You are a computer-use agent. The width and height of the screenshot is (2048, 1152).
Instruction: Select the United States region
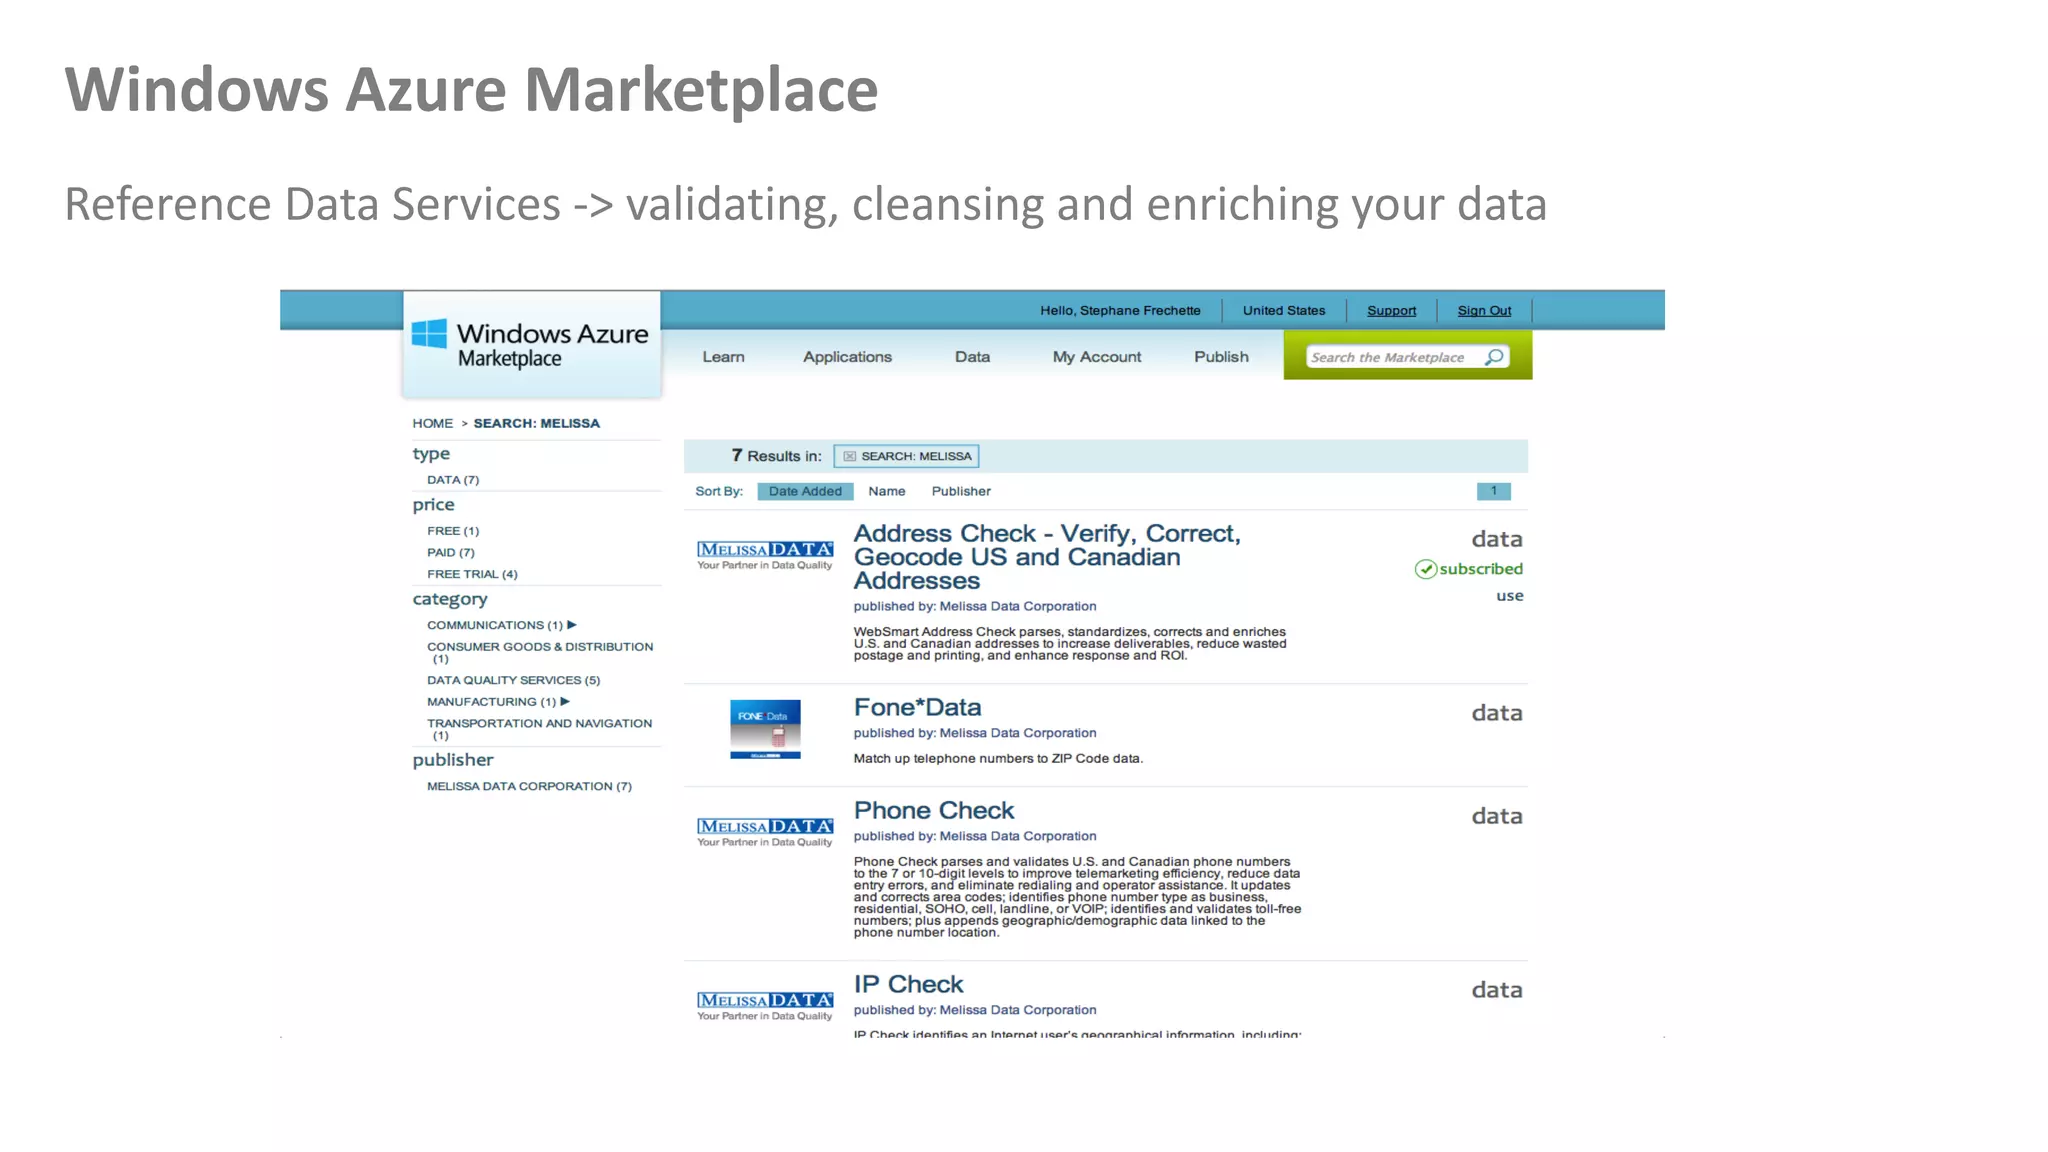(1284, 311)
